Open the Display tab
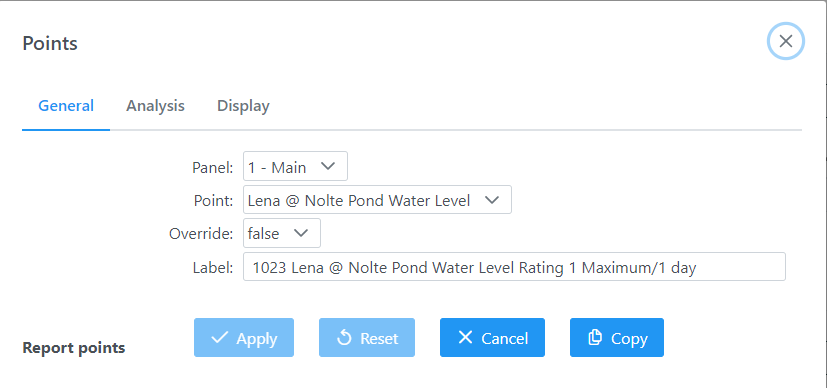827x388 pixels. click(x=243, y=106)
